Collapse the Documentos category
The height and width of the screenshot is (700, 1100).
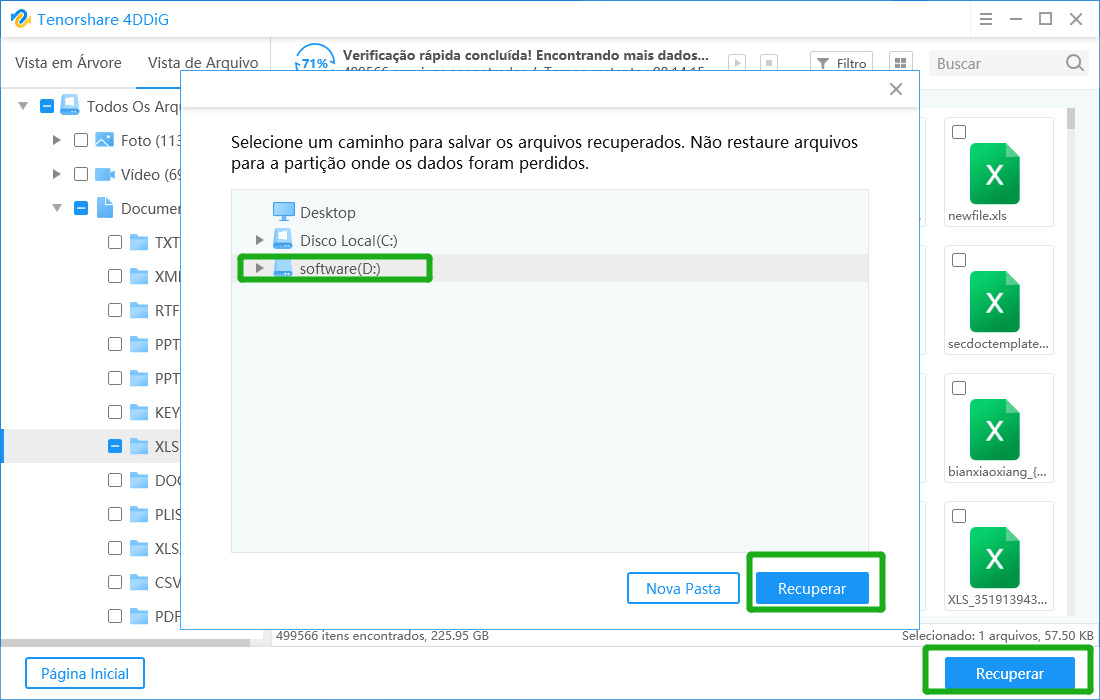[x=57, y=208]
